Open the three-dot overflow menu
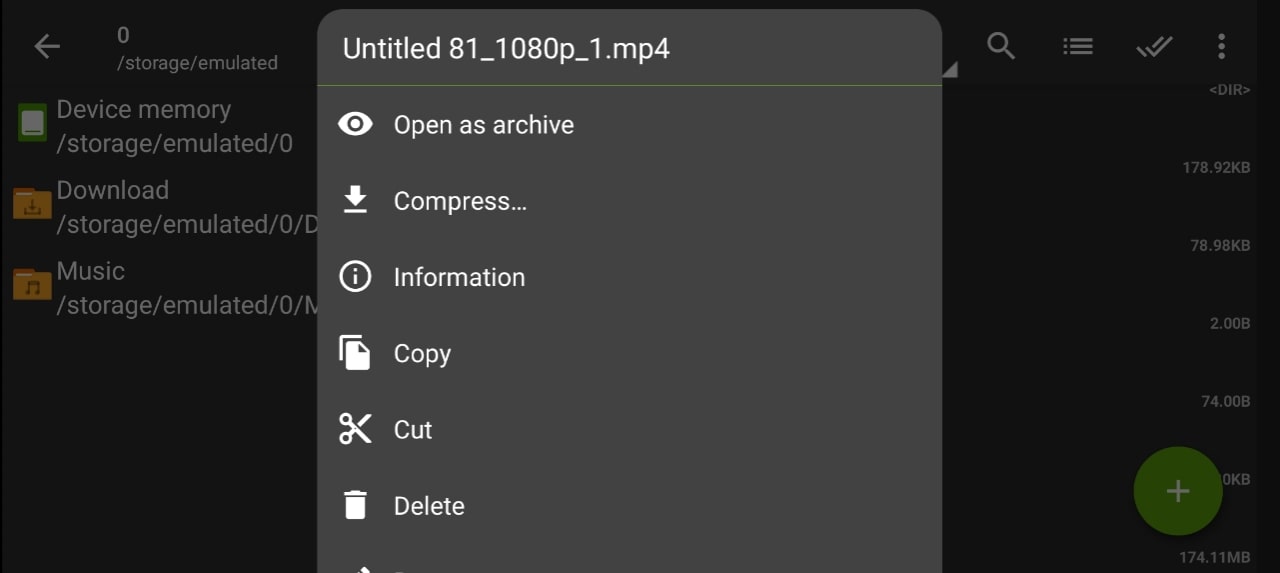This screenshot has height=573, width=1280. pos(1221,46)
